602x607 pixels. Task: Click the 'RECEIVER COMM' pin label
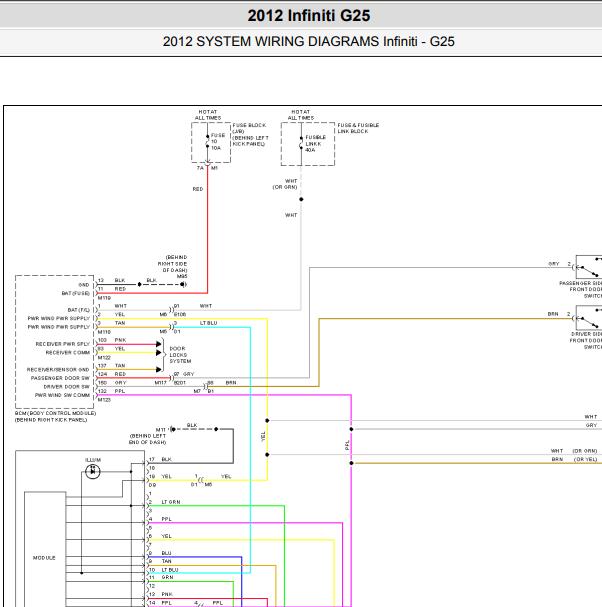(68, 352)
